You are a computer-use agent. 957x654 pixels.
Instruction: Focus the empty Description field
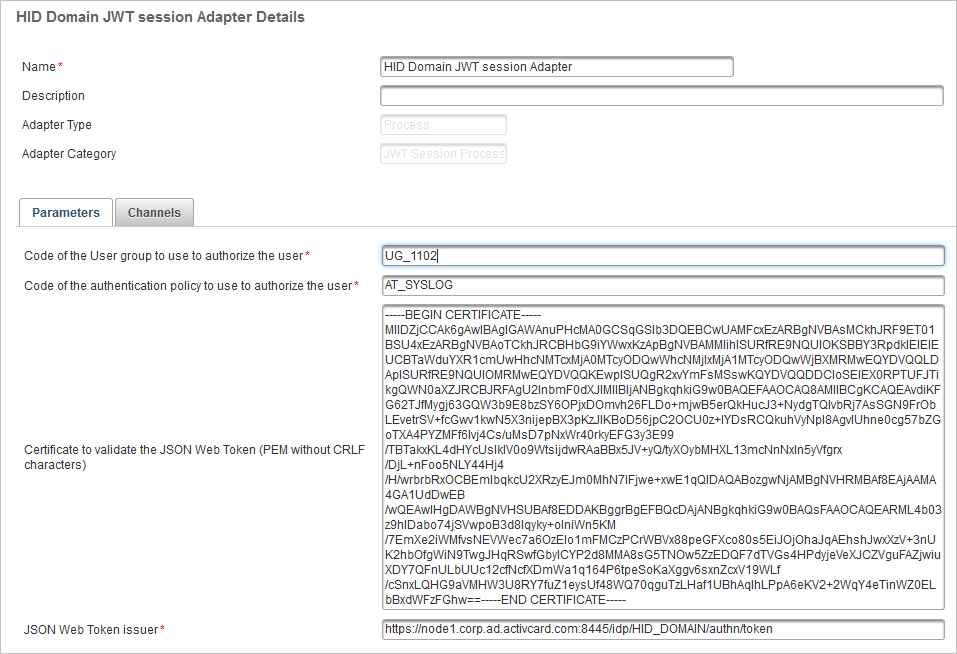tap(662, 96)
